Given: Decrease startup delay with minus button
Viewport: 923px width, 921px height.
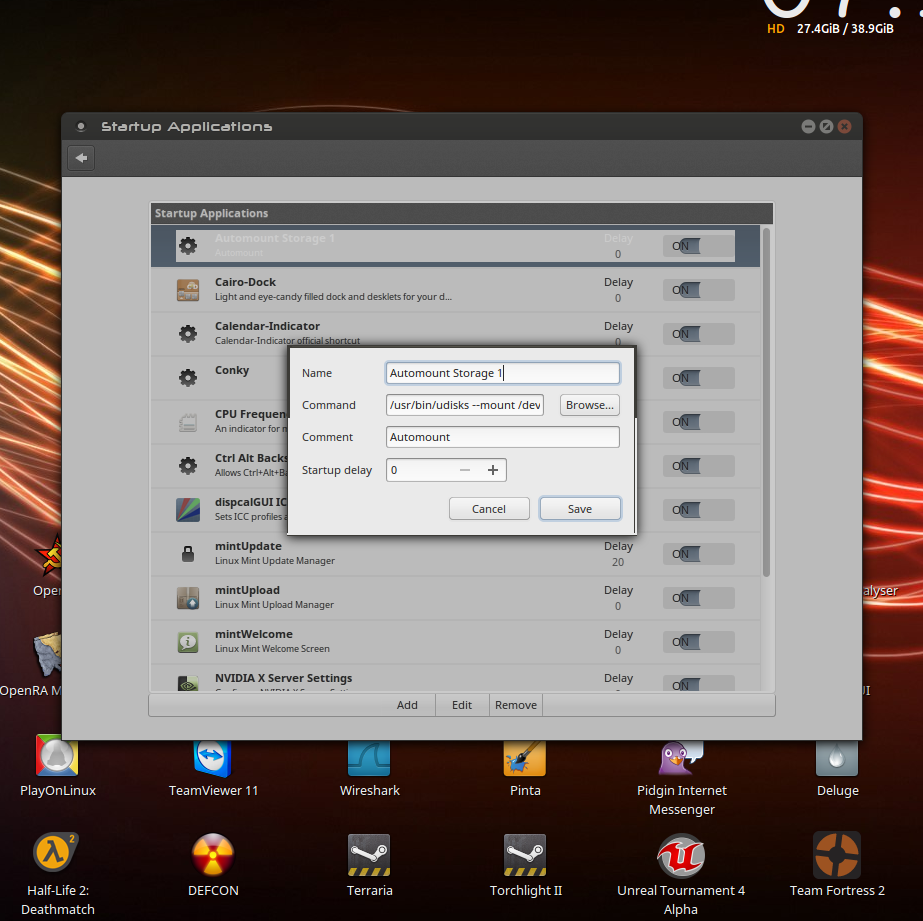Looking at the screenshot, I should pos(464,470).
